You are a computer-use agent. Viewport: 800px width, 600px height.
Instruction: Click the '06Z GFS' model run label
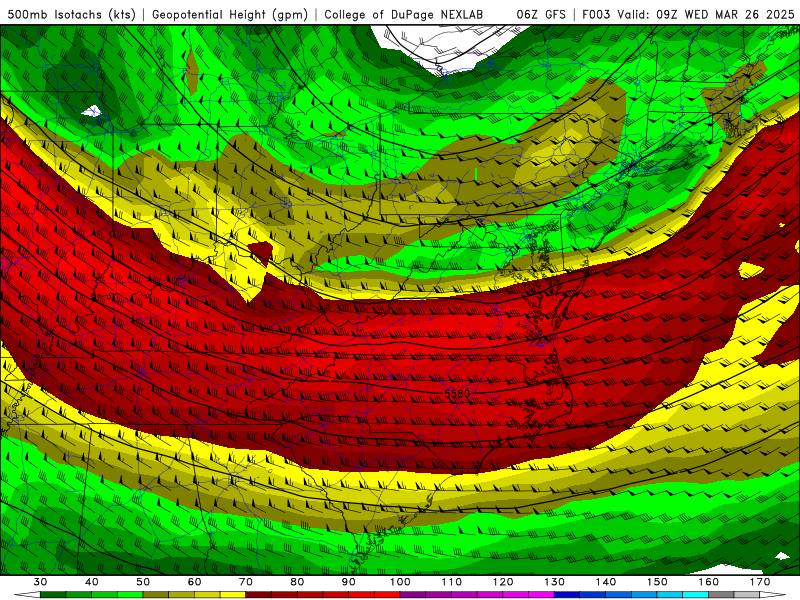[x=541, y=14]
